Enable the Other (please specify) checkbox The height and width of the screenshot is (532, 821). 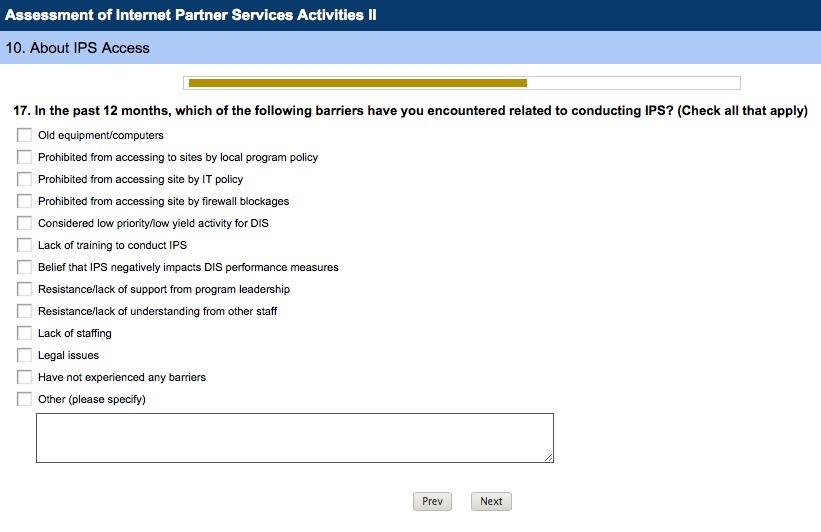(x=24, y=399)
